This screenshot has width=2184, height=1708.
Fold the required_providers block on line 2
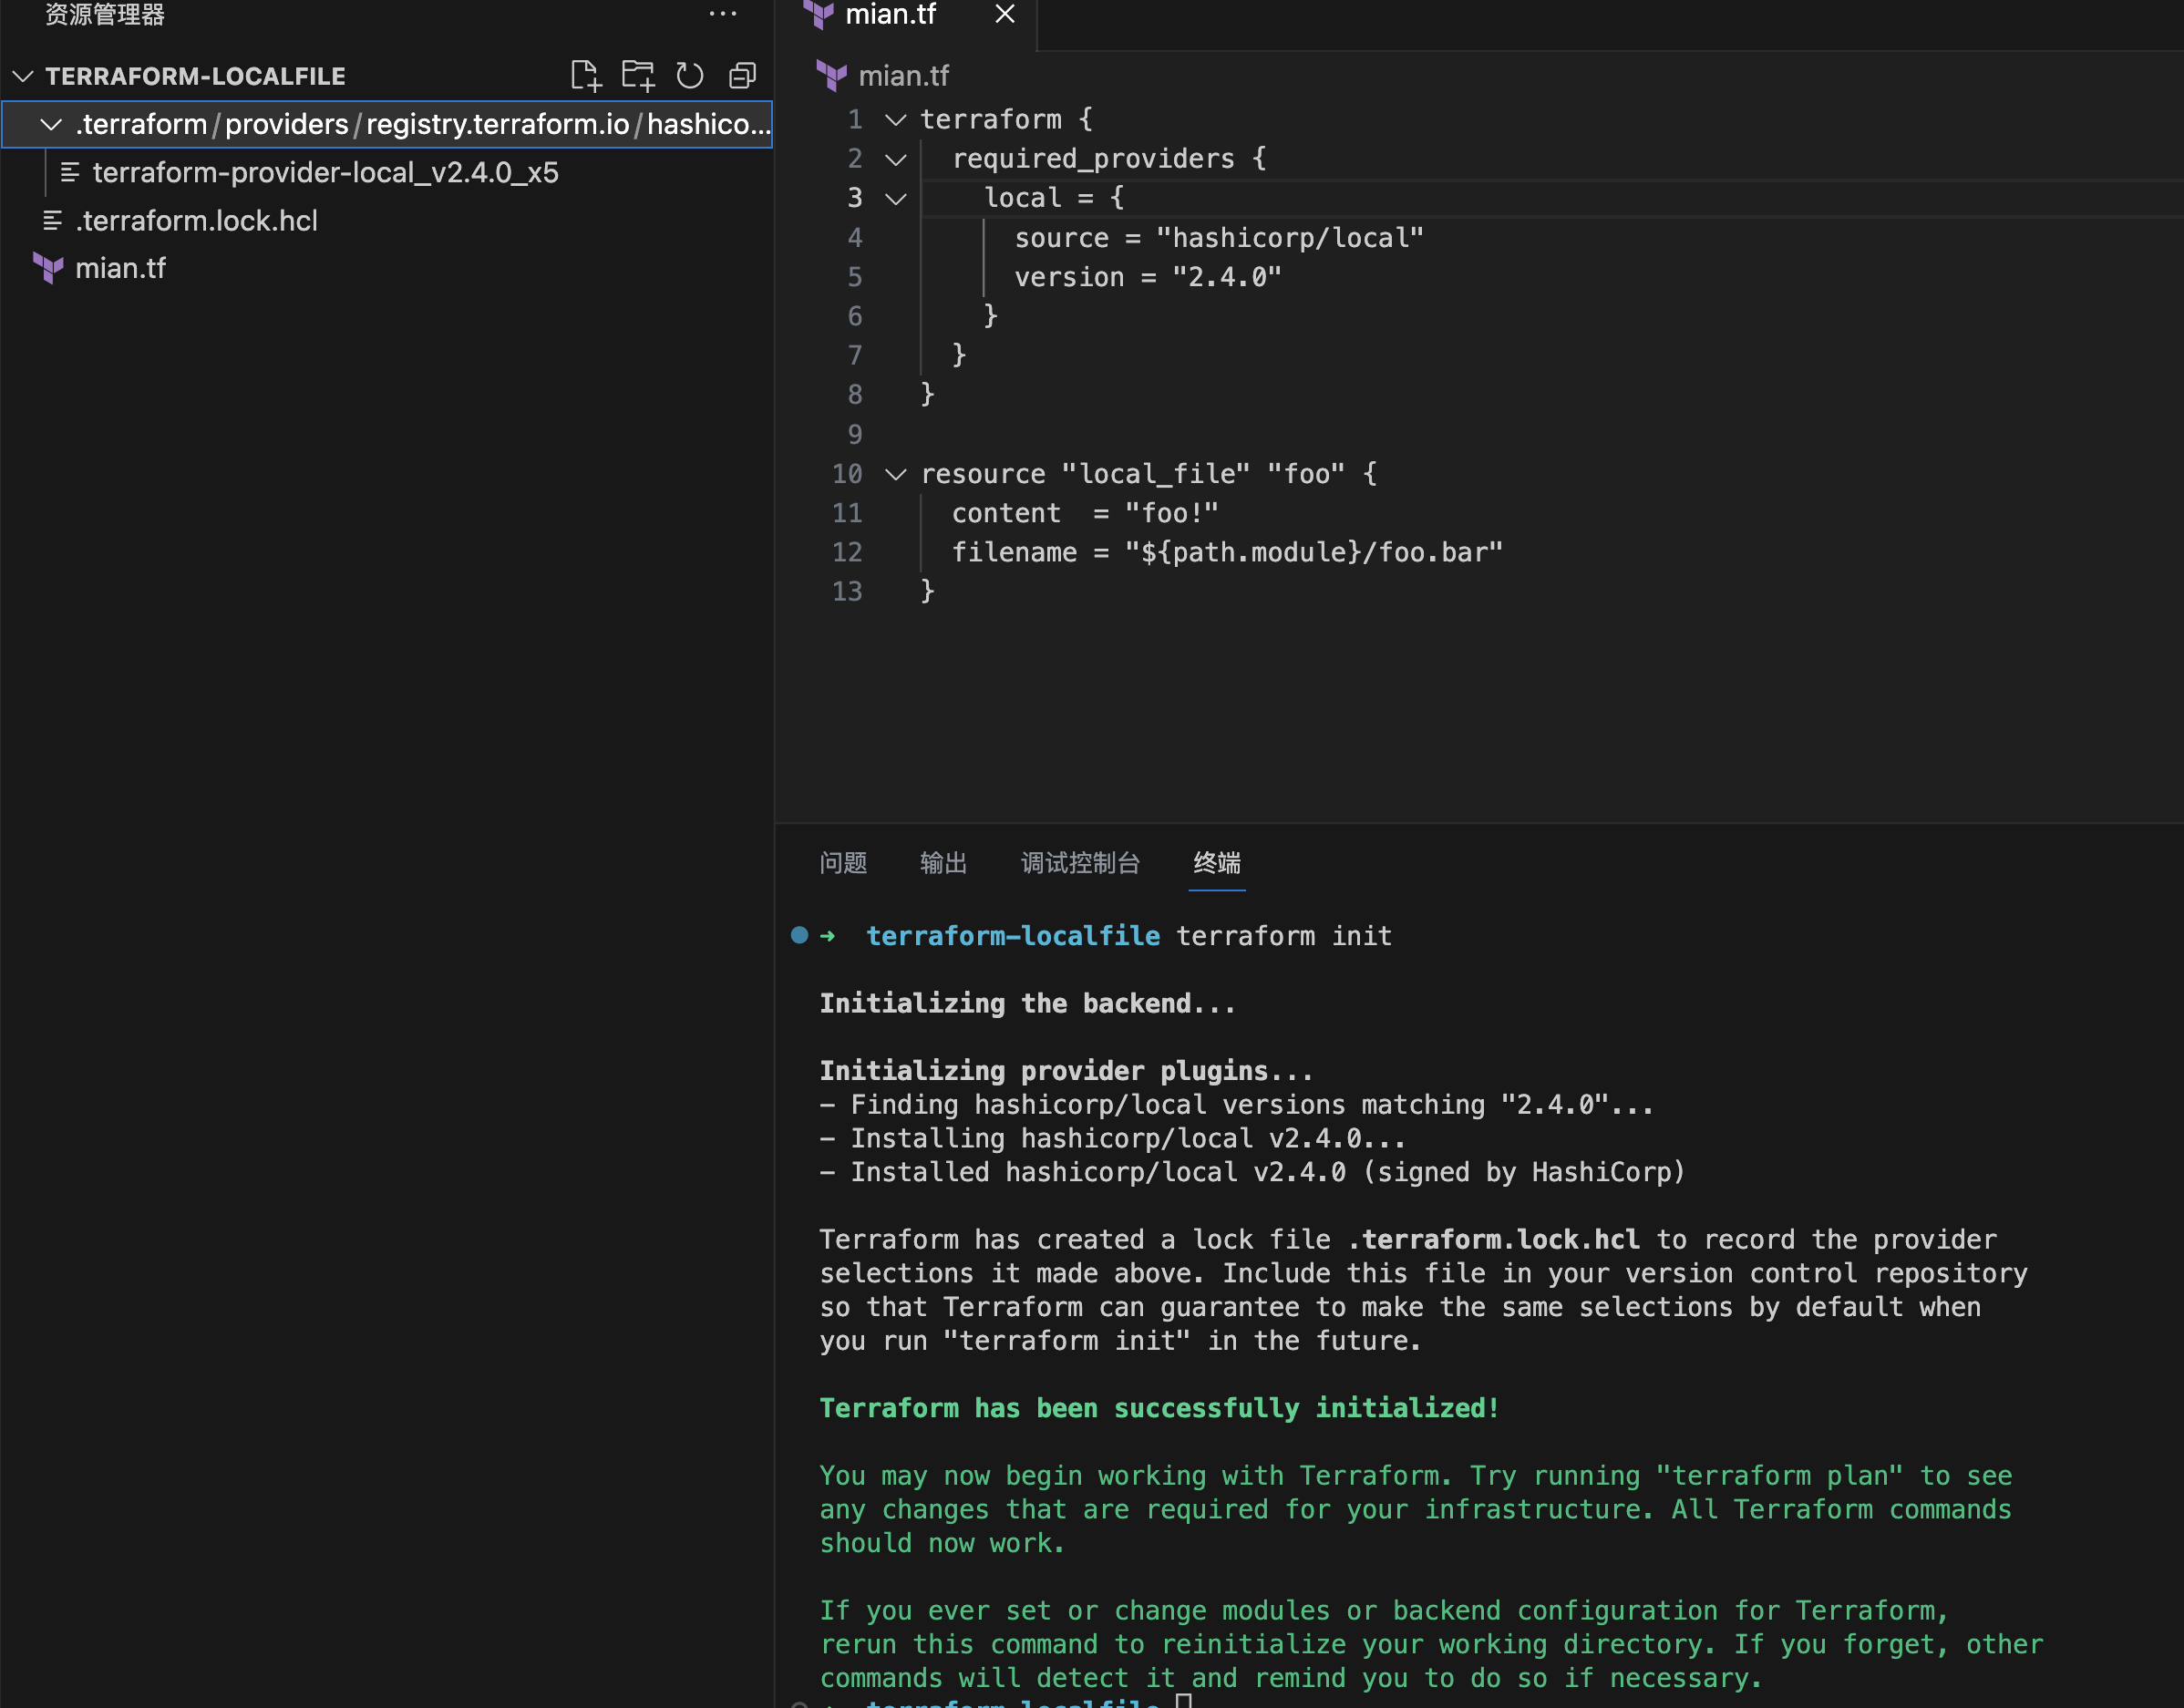coord(896,159)
